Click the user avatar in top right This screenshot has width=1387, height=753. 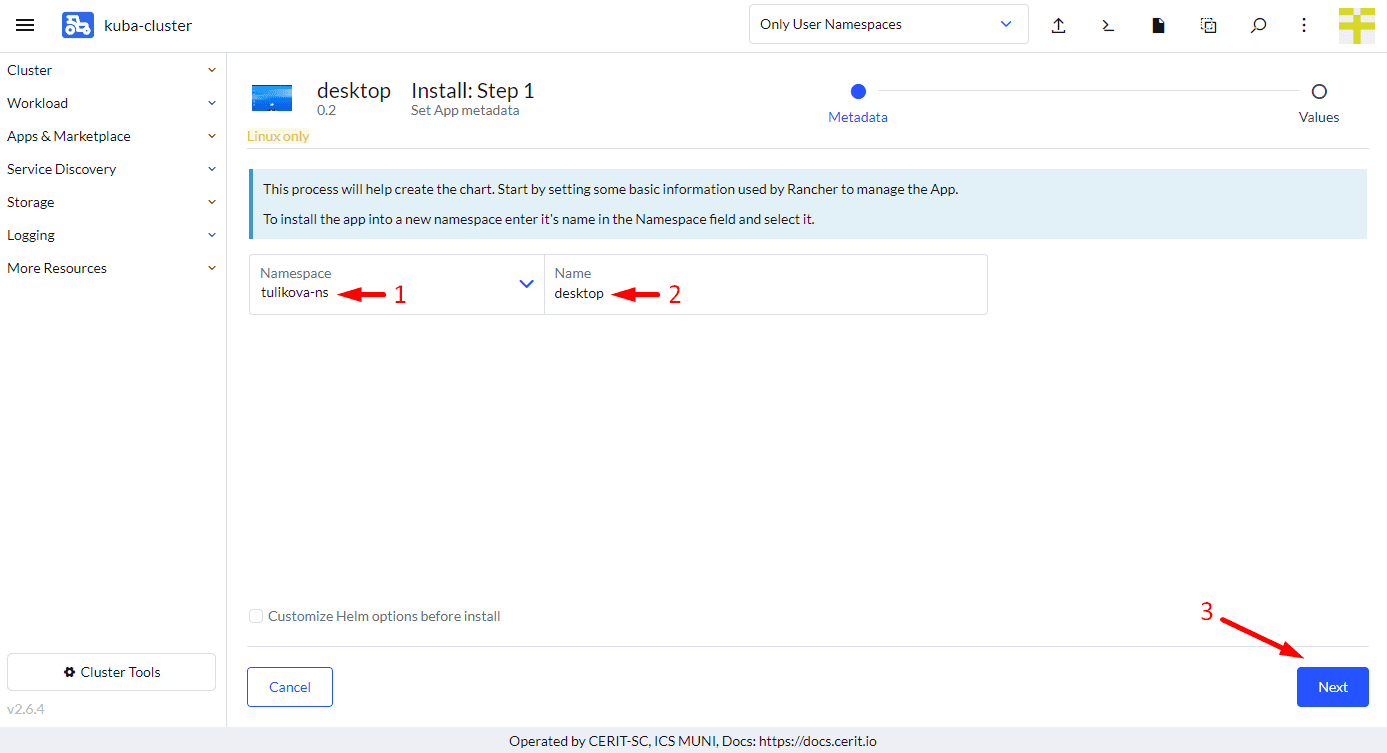click(1356, 25)
